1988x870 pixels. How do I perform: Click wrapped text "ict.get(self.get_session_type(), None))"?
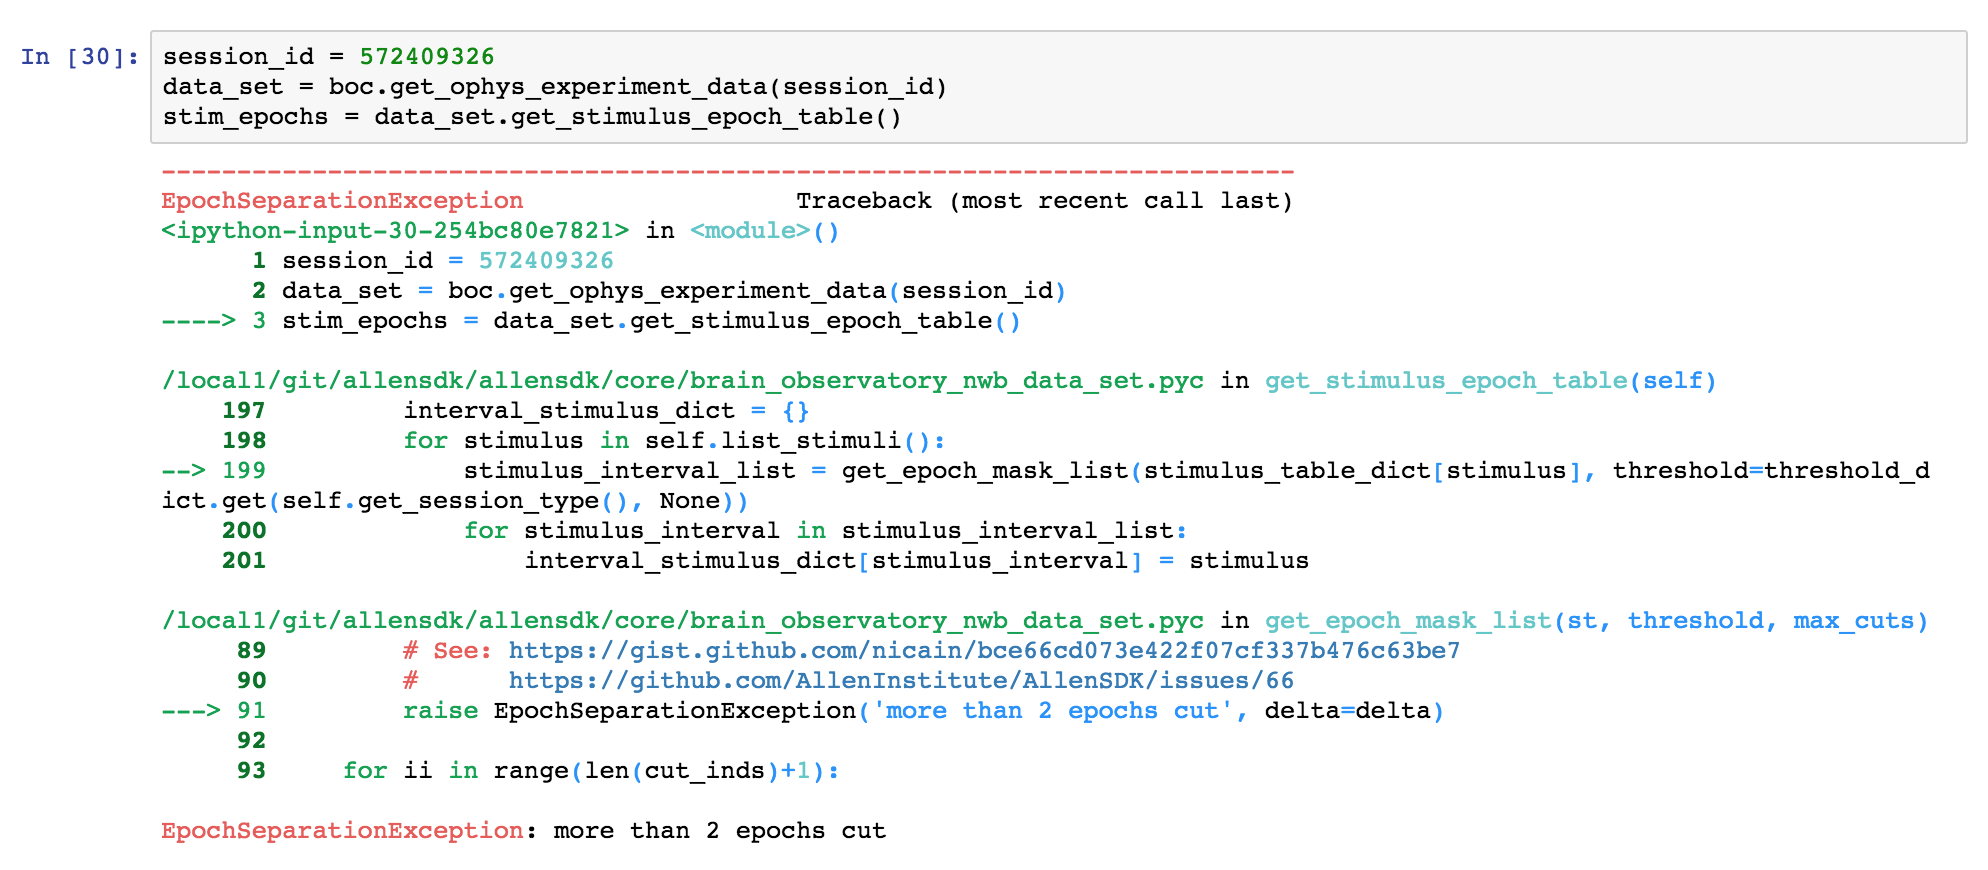coord(455,501)
